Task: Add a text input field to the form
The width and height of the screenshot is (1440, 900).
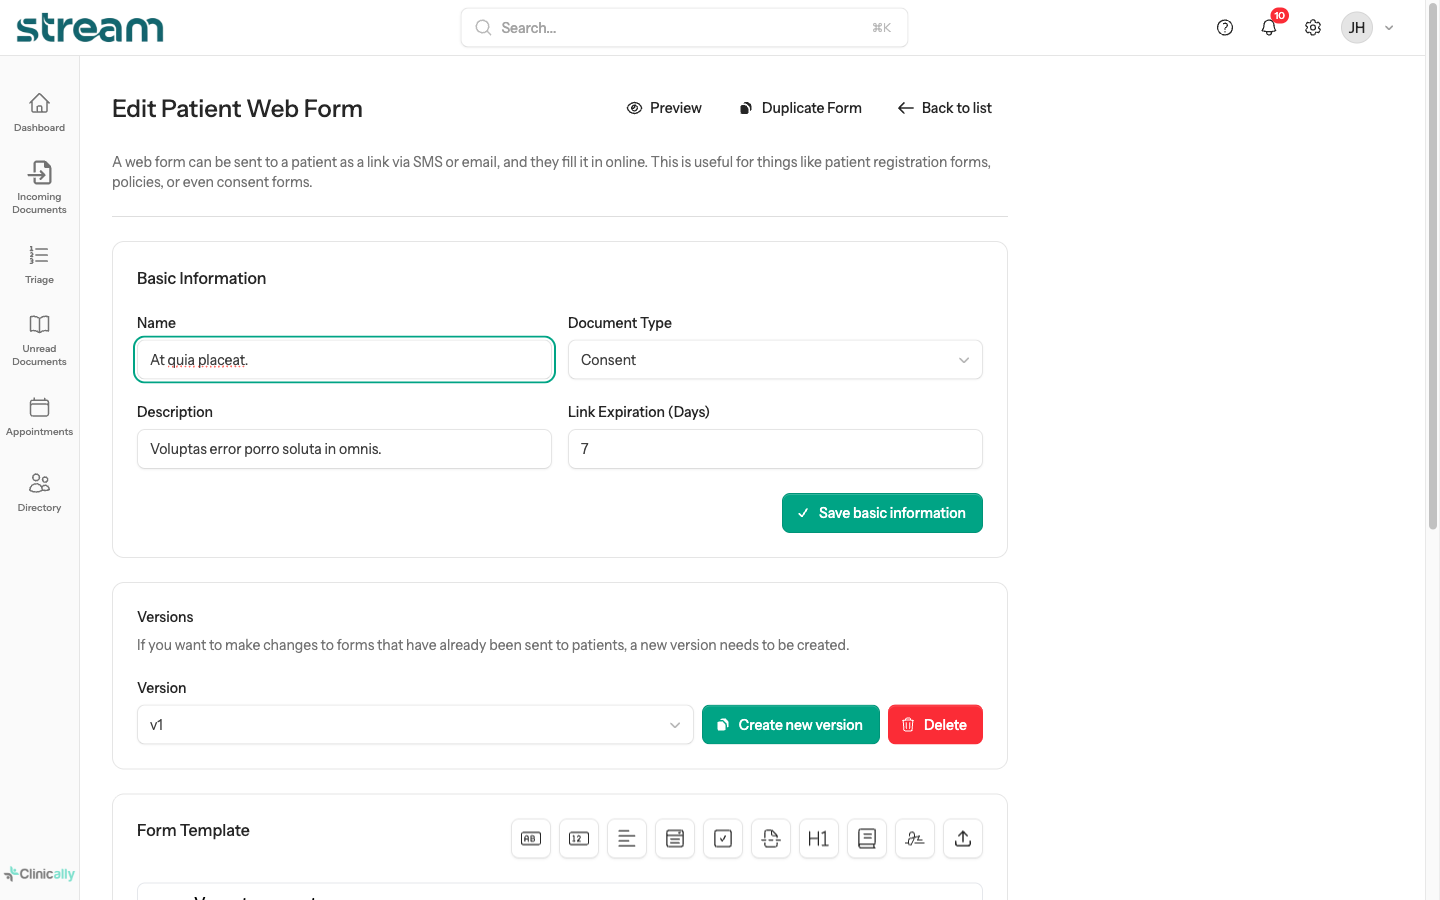Action: point(531,838)
